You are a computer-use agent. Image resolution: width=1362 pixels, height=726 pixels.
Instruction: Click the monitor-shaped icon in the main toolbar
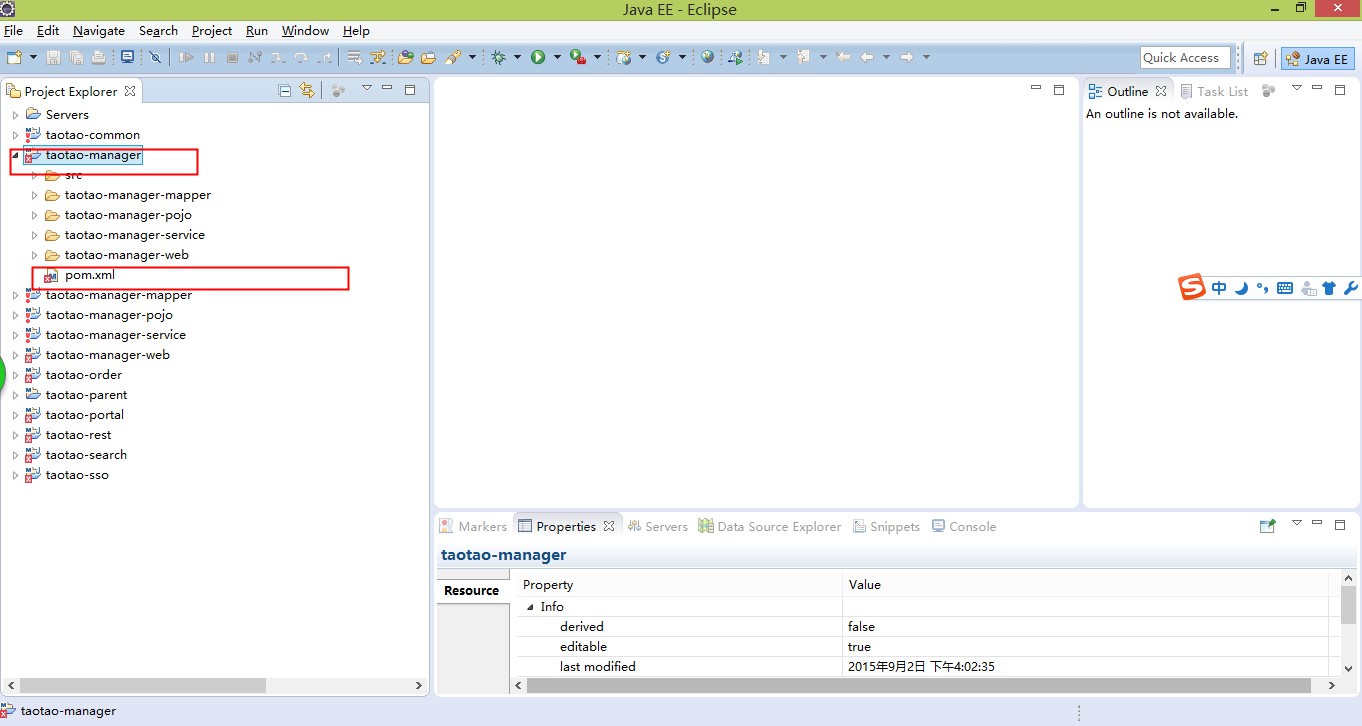click(127, 57)
